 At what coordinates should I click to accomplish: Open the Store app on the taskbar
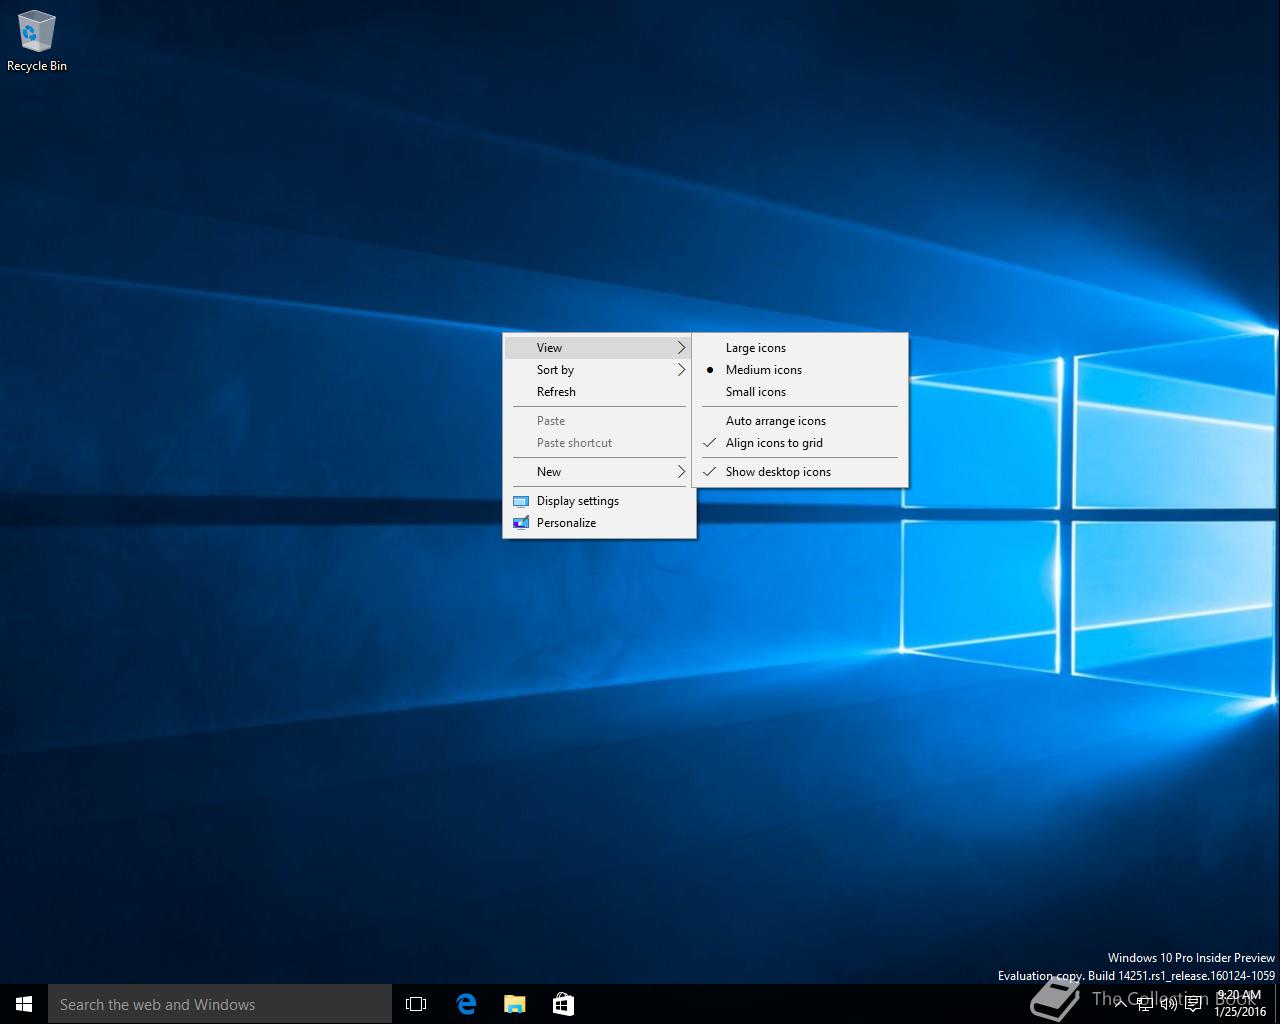click(x=563, y=1004)
